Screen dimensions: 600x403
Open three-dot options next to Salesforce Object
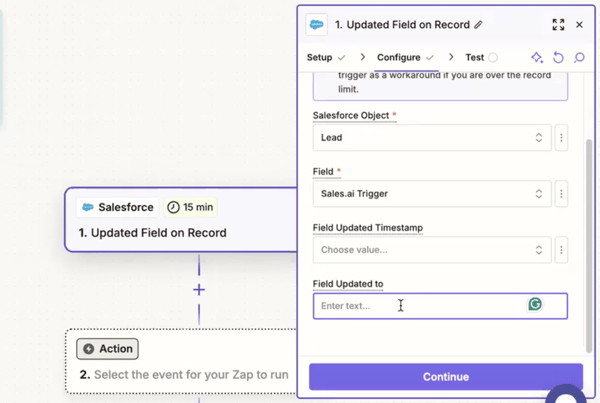coord(561,137)
